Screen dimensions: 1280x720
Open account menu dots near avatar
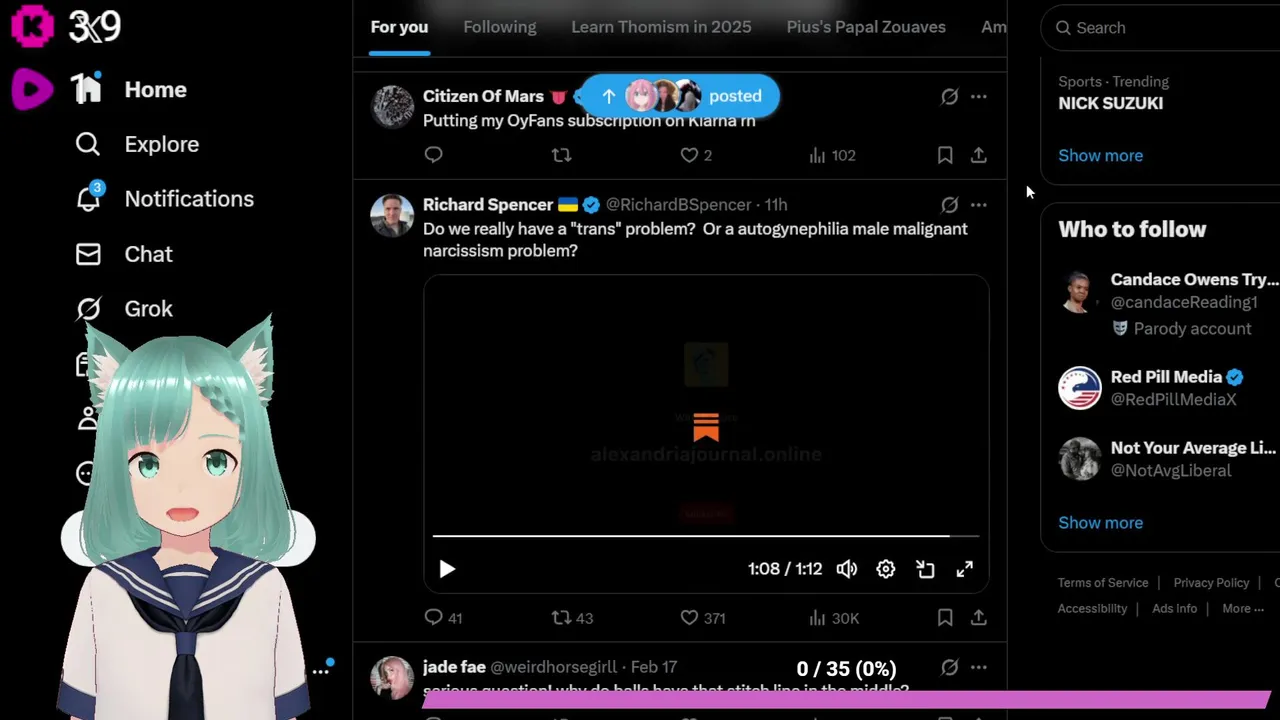[320, 671]
